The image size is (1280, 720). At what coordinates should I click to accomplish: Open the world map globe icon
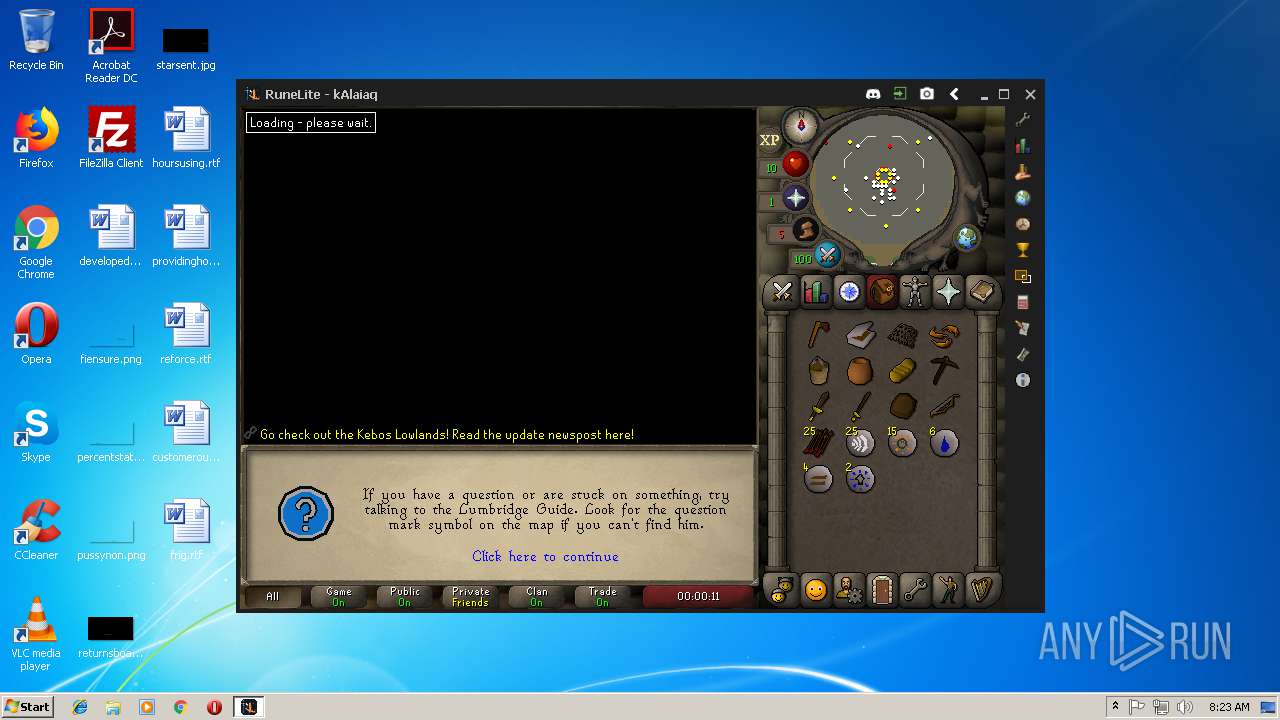[x=967, y=238]
